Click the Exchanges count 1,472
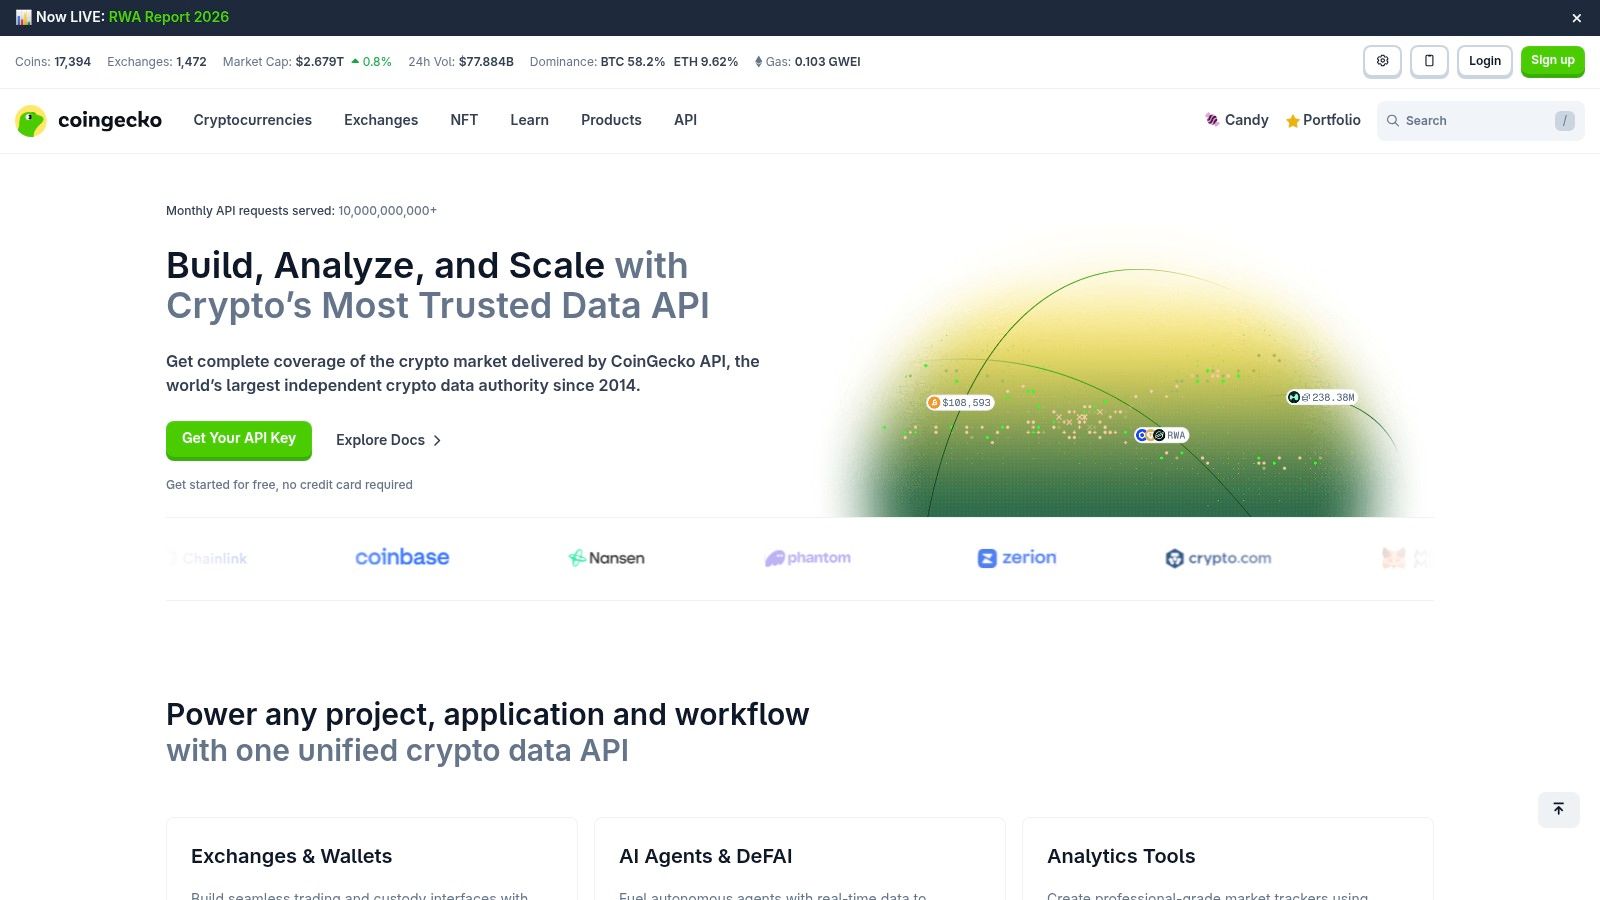Image resolution: width=1600 pixels, height=900 pixels. click(x=191, y=62)
